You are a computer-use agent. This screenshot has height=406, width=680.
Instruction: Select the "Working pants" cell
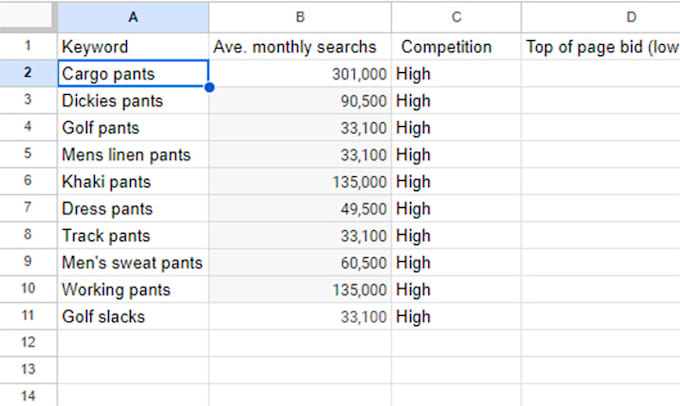pyautogui.click(x=133, y=289)
